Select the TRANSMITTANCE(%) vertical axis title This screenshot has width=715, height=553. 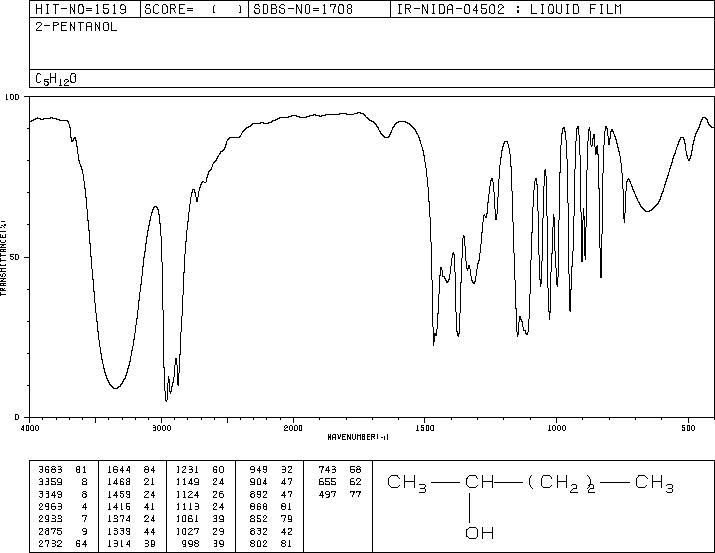coord(3,257)
